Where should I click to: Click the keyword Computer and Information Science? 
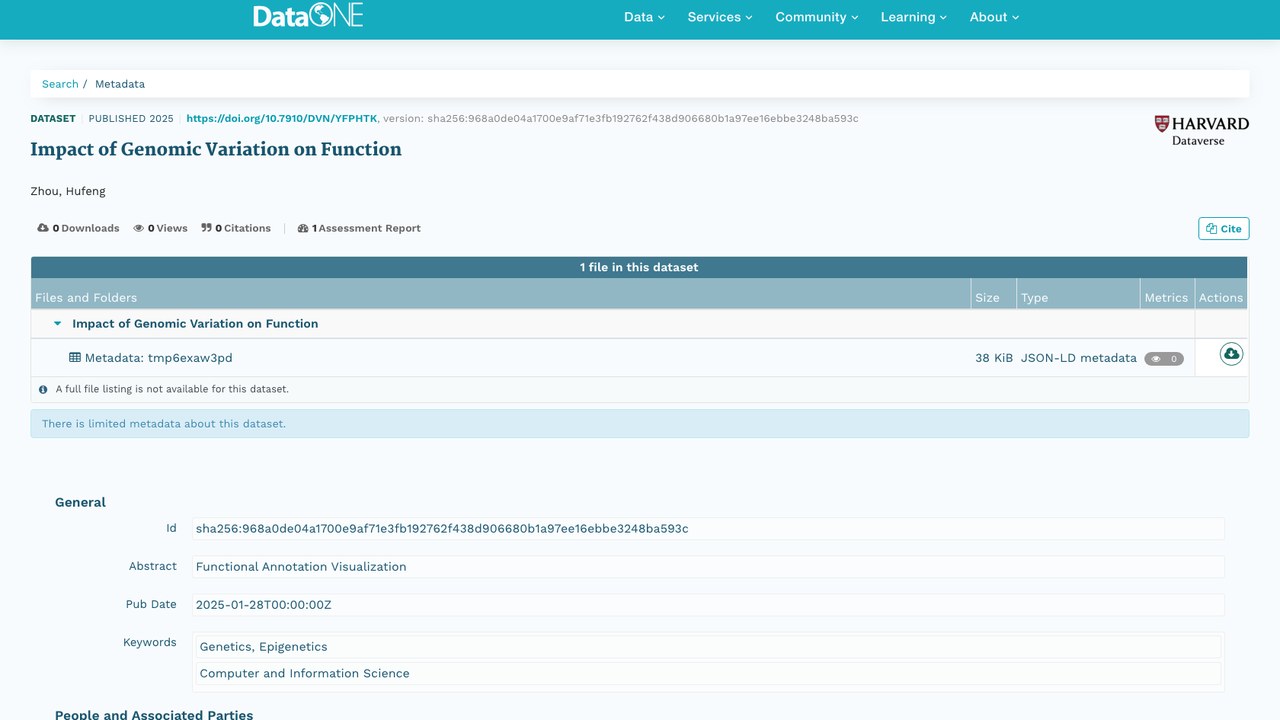click(x=304, y=673)
